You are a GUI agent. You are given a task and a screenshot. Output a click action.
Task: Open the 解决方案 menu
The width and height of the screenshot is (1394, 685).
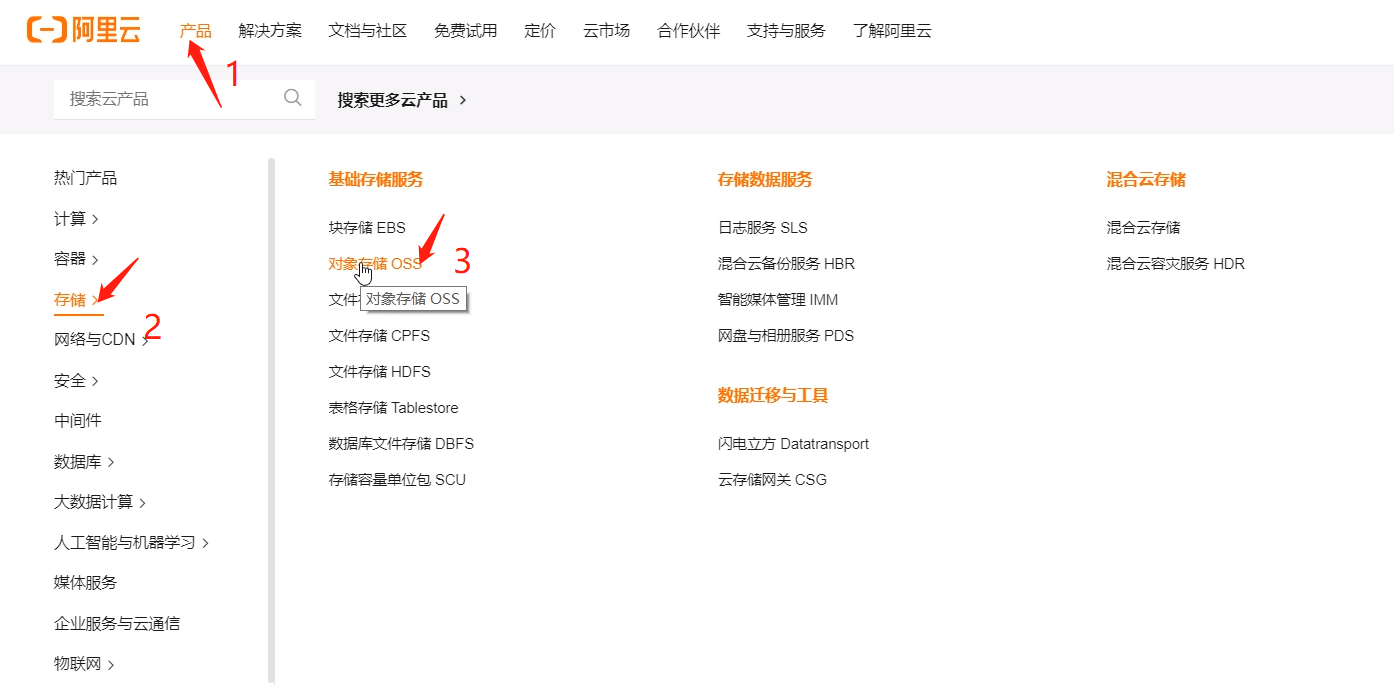(270, 30)
